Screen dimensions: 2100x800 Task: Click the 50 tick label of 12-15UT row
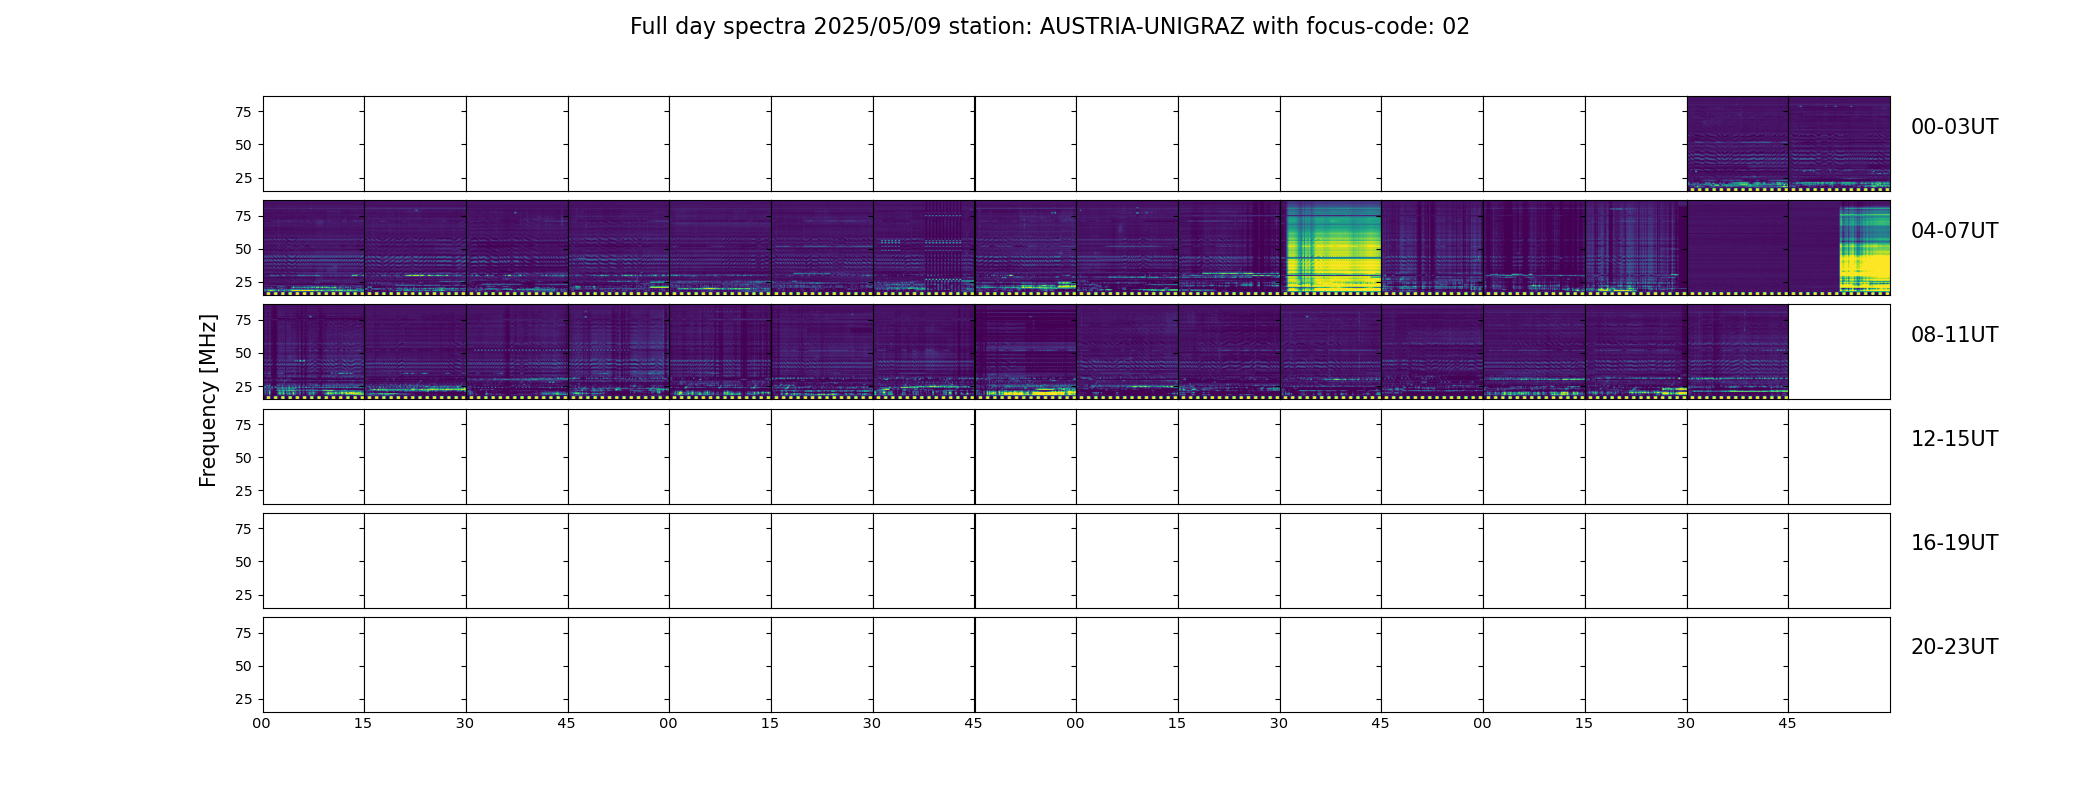click(x=243, y=458)
